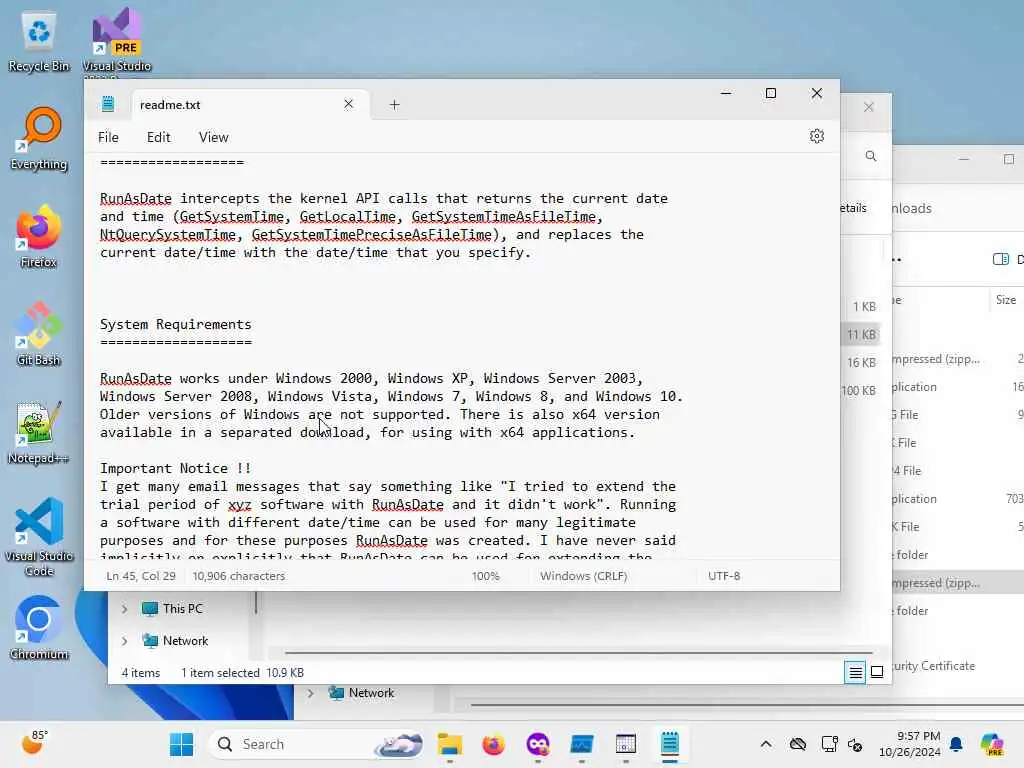1024x768 pixels.
Task: Open Visual Studio Code desktop shortcut
Action: point(39,537)
